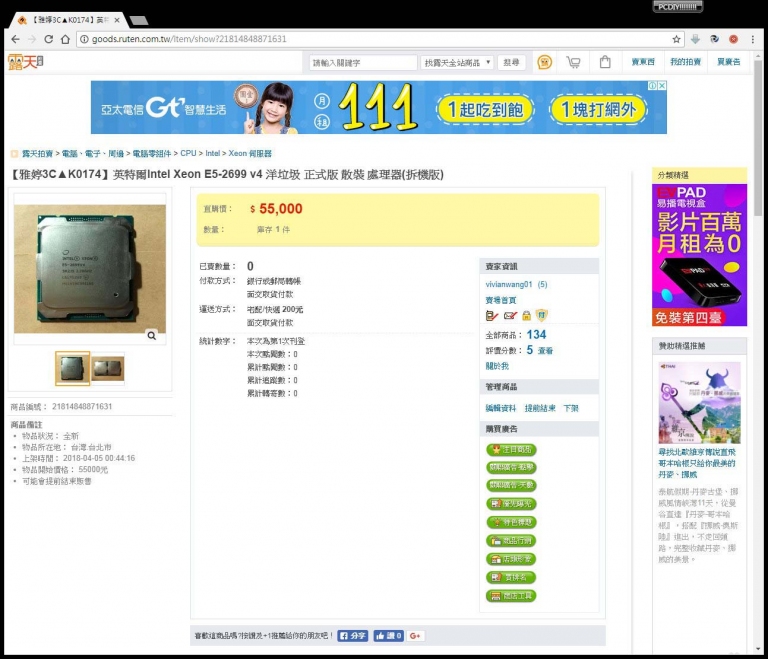Screen dimensions: 768x659
Task: Click the Intel breadcrumb link
Action: point(213,153)
